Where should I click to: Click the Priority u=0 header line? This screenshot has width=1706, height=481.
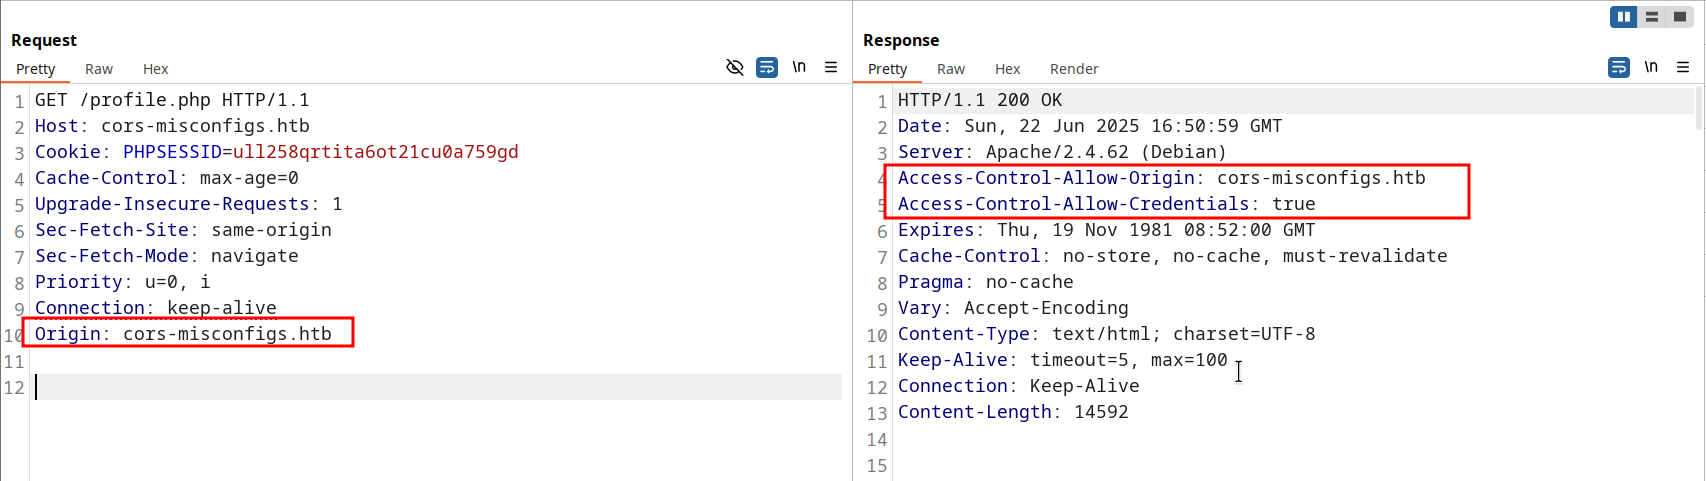pos(123,282)
